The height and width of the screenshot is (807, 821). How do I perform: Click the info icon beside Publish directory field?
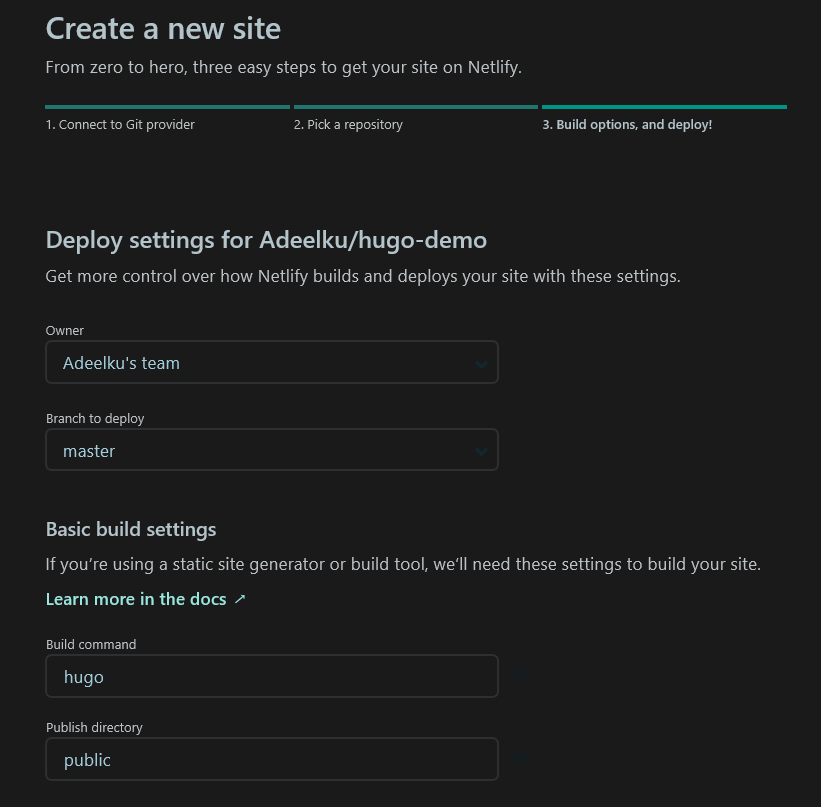click(520, 758)
